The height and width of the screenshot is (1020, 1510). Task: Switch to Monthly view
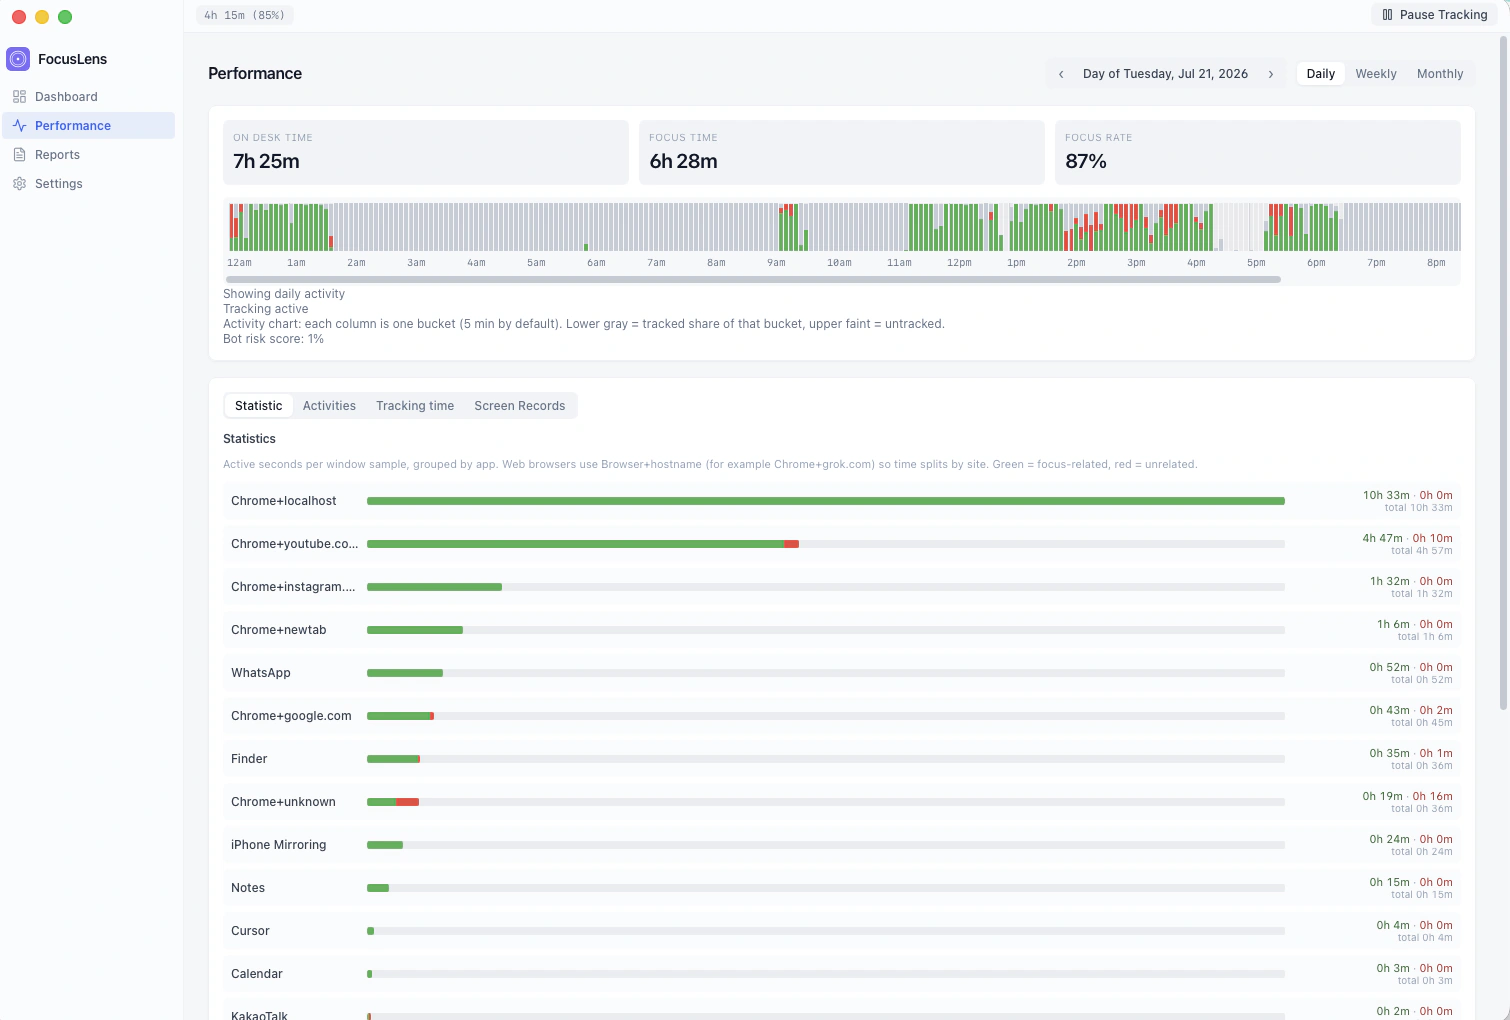click(1440, 74)
